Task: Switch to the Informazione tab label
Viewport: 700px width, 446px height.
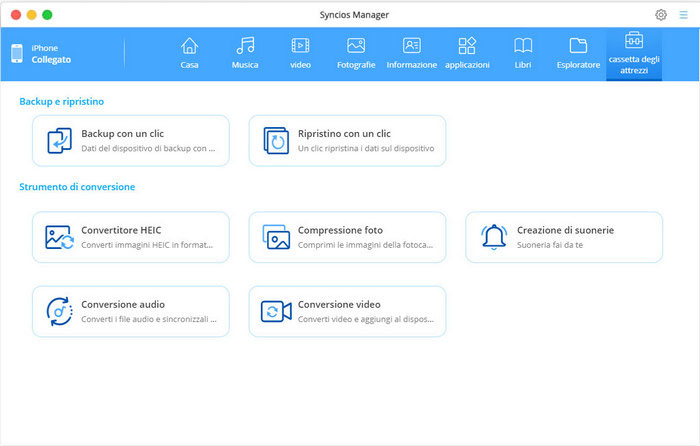Action: click(x=412, y=65)
